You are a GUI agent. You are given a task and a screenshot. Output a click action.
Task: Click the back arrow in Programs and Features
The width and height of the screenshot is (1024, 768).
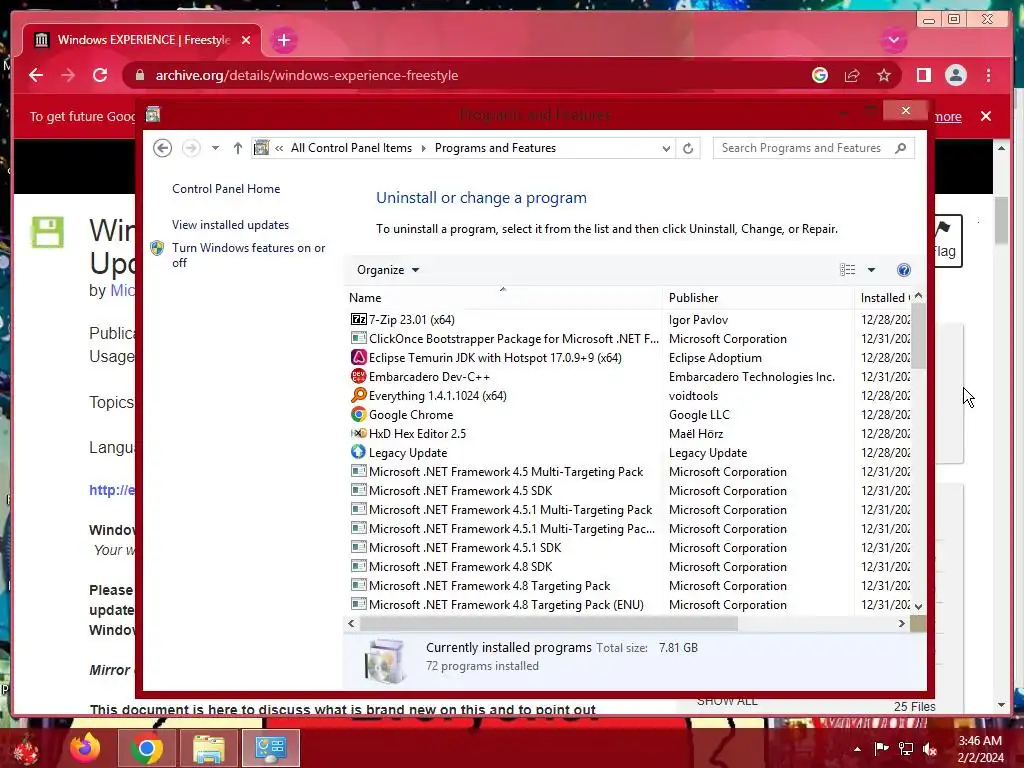(x=163, y=148)
